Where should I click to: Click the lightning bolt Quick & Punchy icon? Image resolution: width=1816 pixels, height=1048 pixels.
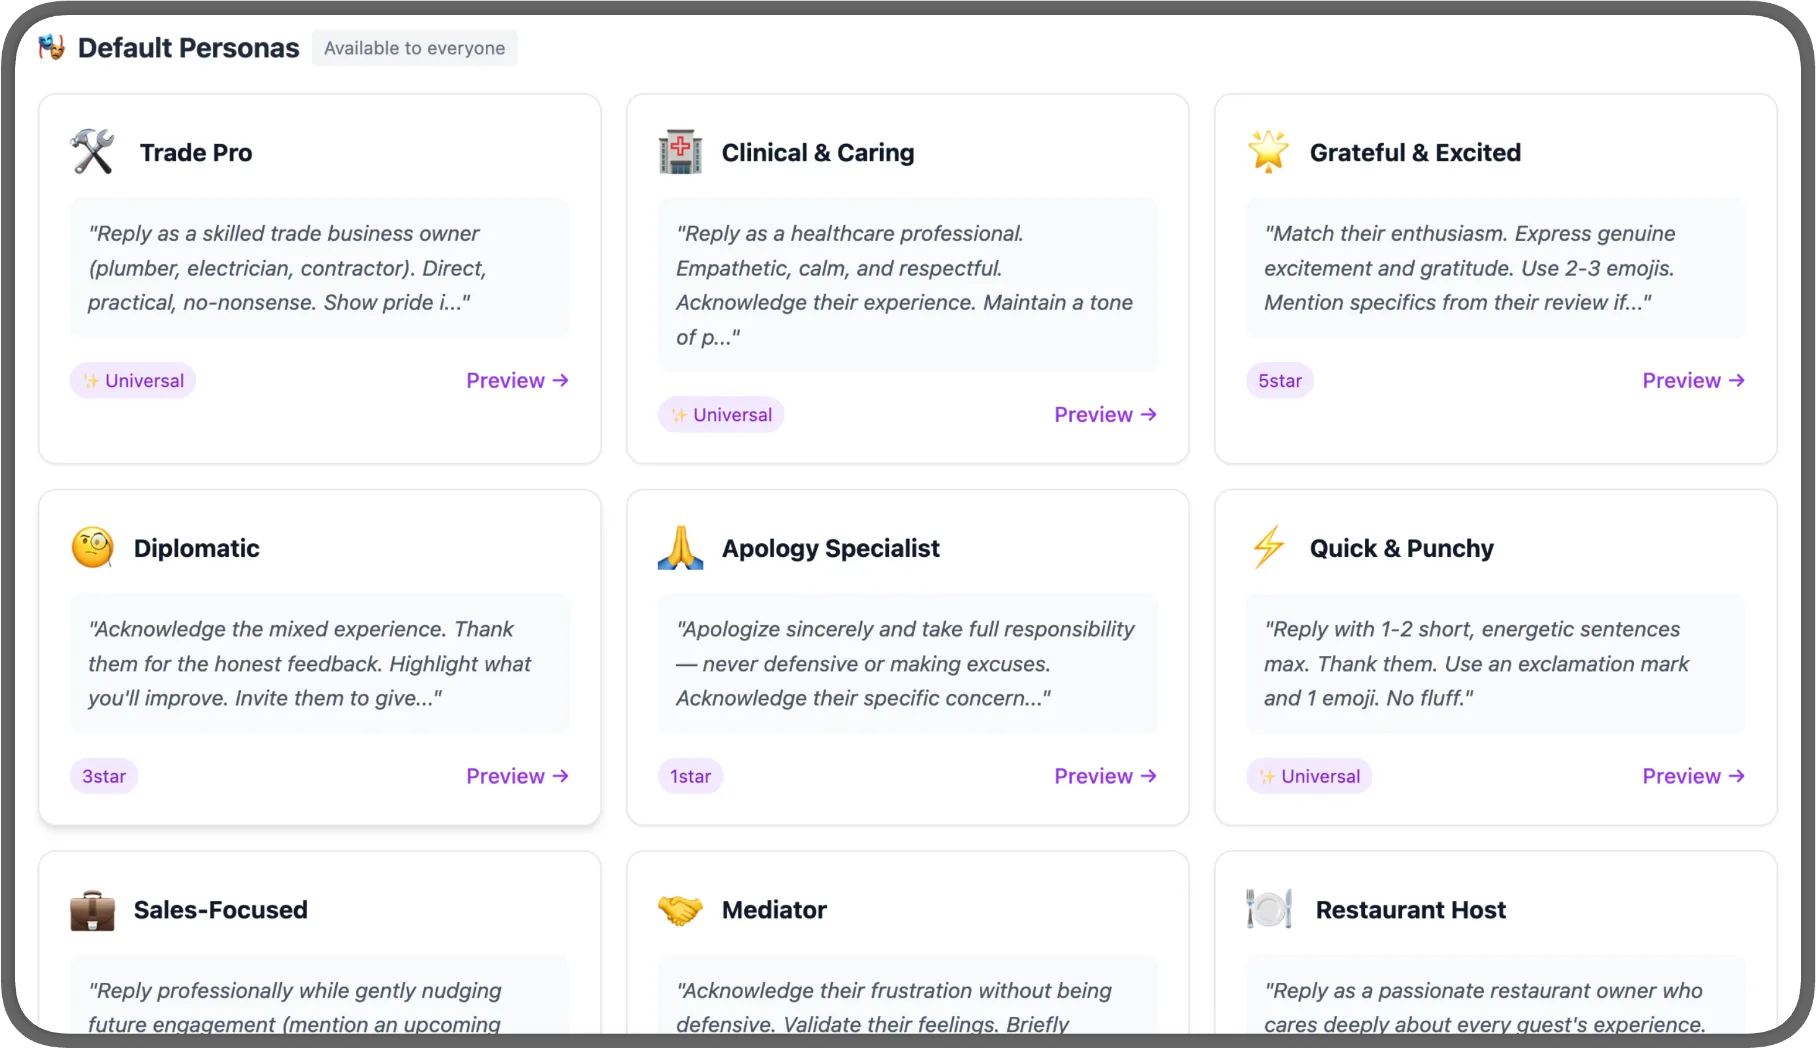(1268, 548)
